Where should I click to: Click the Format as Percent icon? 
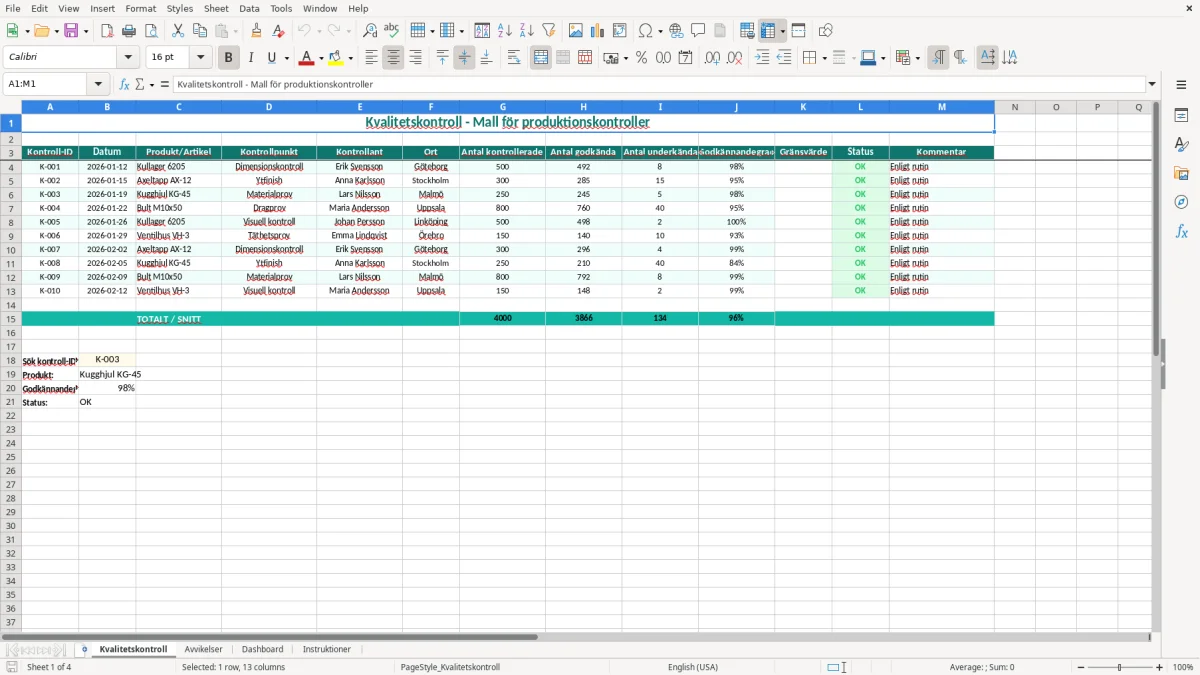tap(642, 58)
